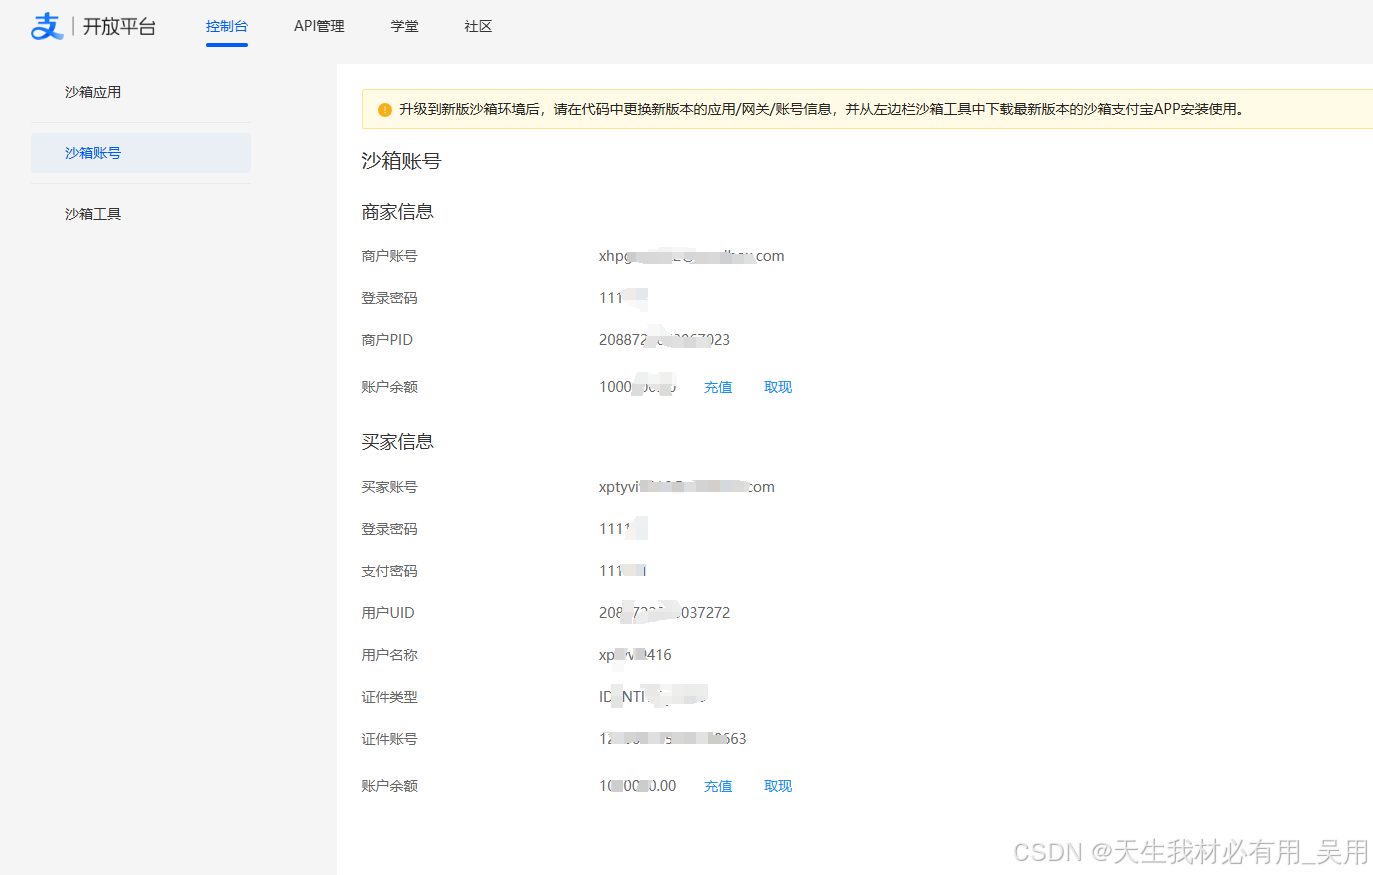The width and height of the screenshot is (1373, 875).
Task: Click the 用户UID label
Action: click(388, 613)
